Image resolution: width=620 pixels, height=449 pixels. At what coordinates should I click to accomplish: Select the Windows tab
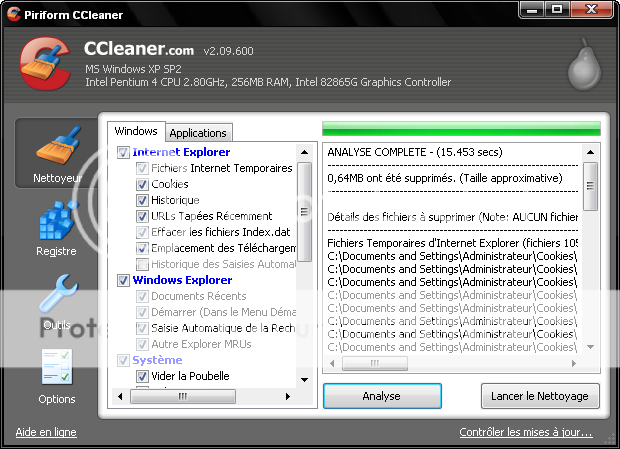pyautogui.click(x=136, y=131)
